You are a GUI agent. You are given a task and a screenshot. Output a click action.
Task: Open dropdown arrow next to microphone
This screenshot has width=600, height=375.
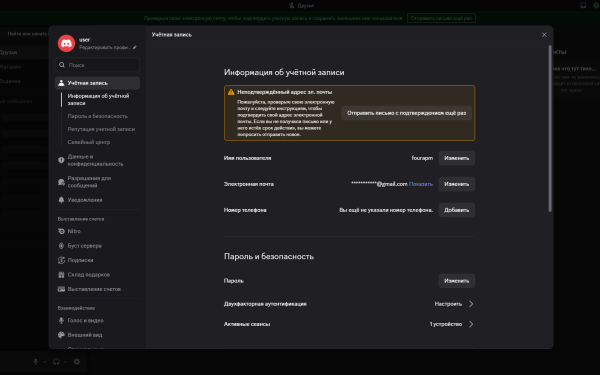tap(45, 362)
